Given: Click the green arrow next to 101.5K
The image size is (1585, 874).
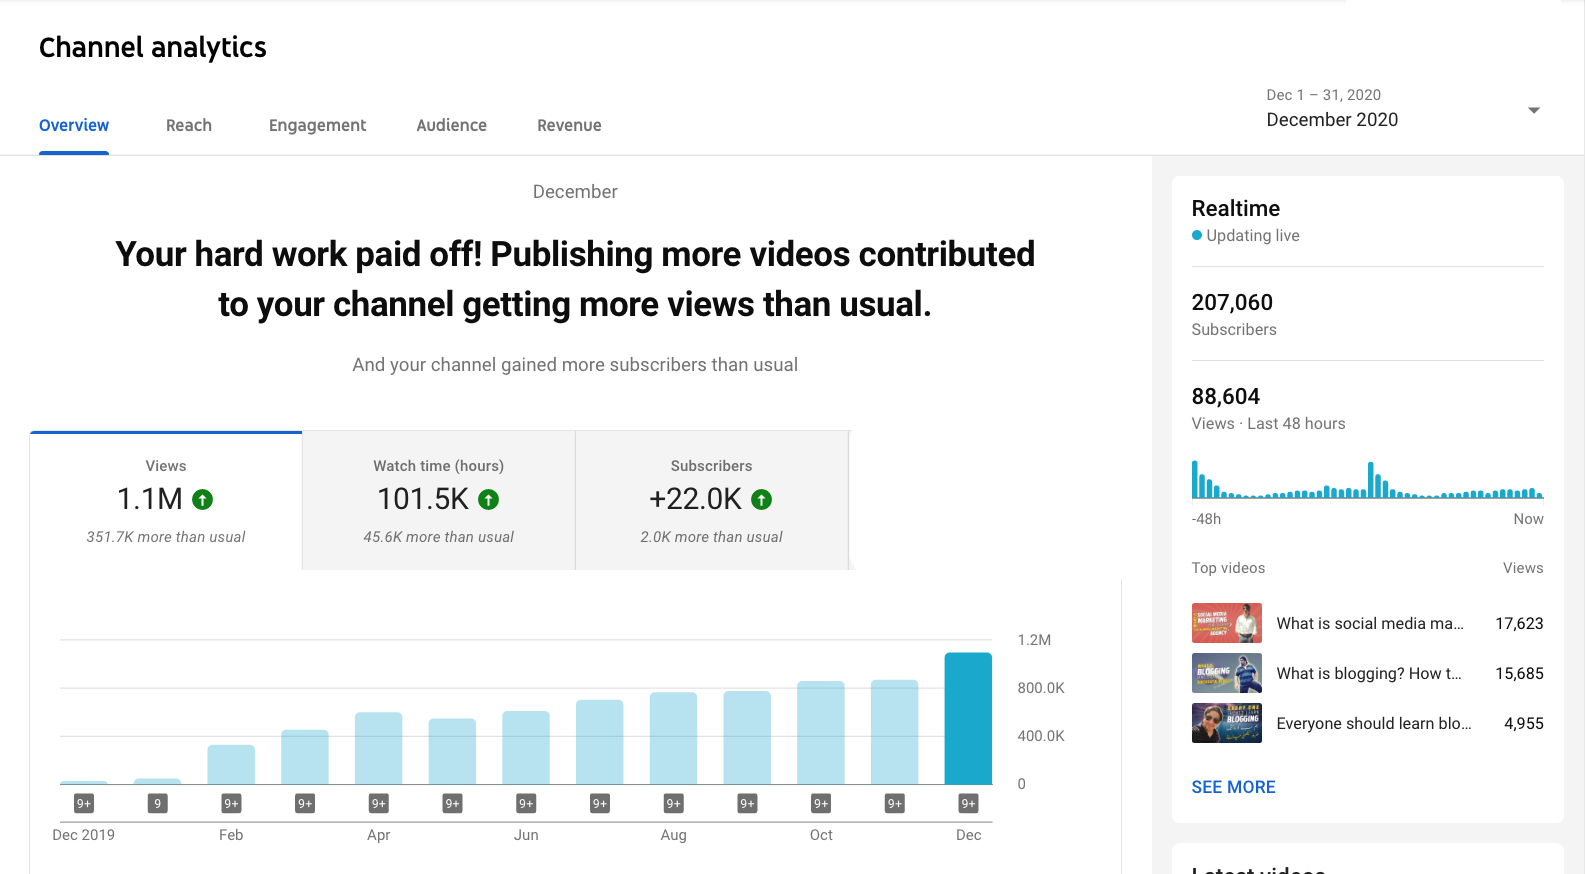Looking at the screenshot, I should [488, 499].
